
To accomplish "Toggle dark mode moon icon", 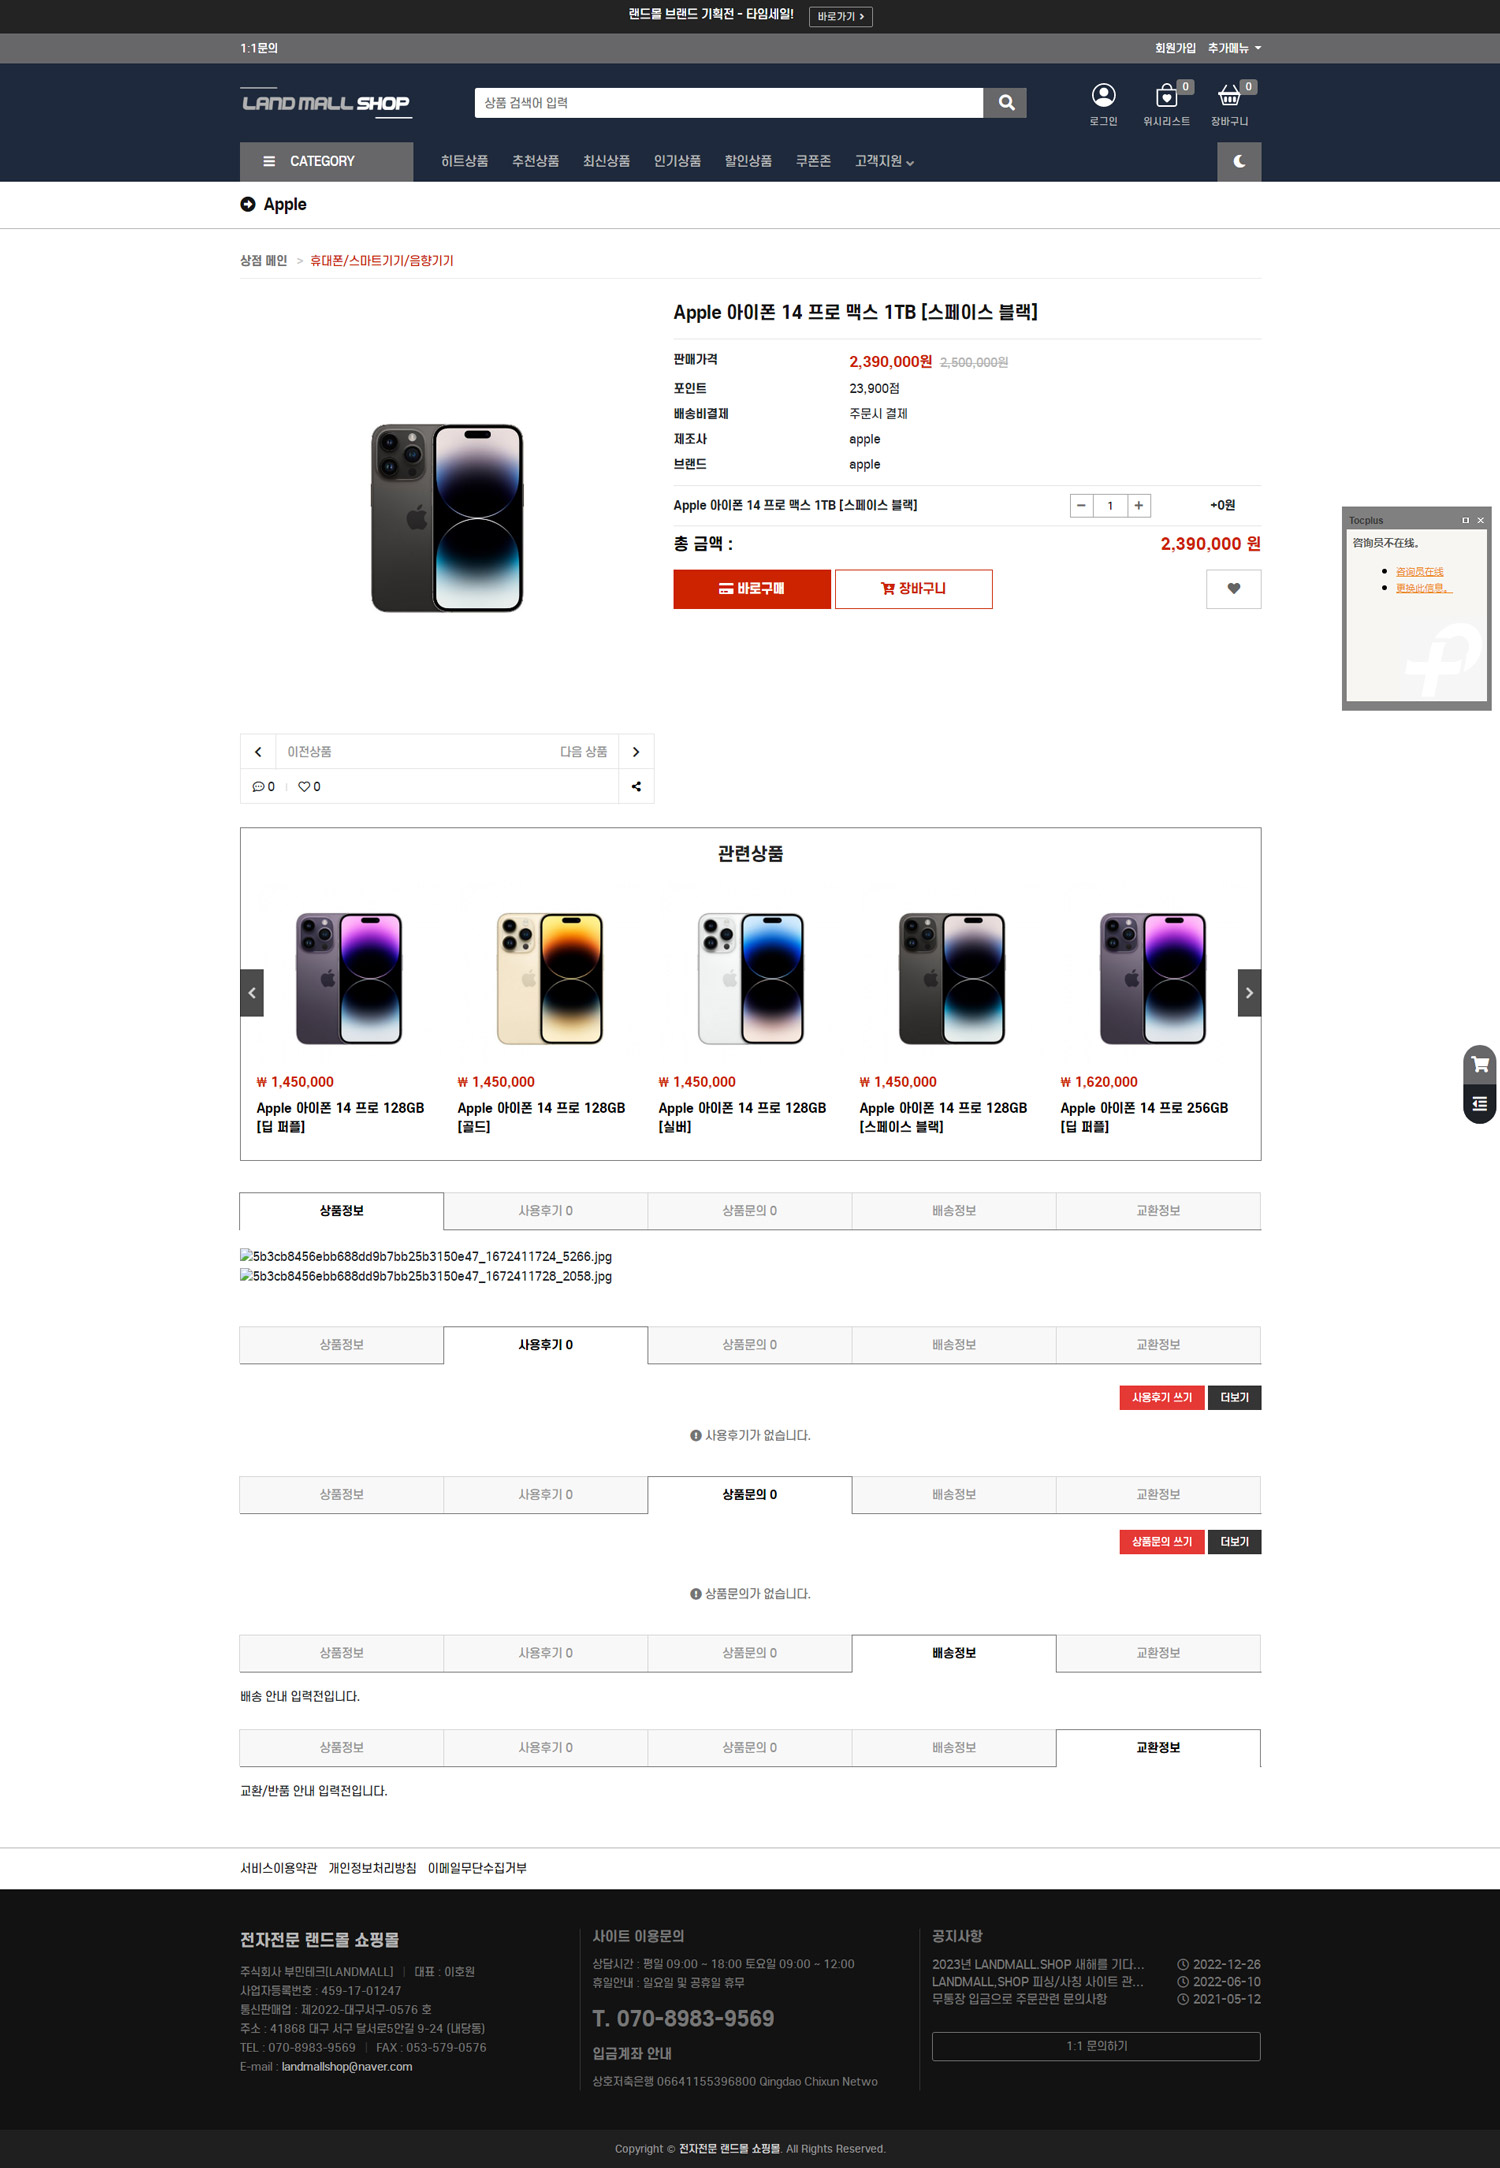I will click(x=1239, y=161).
